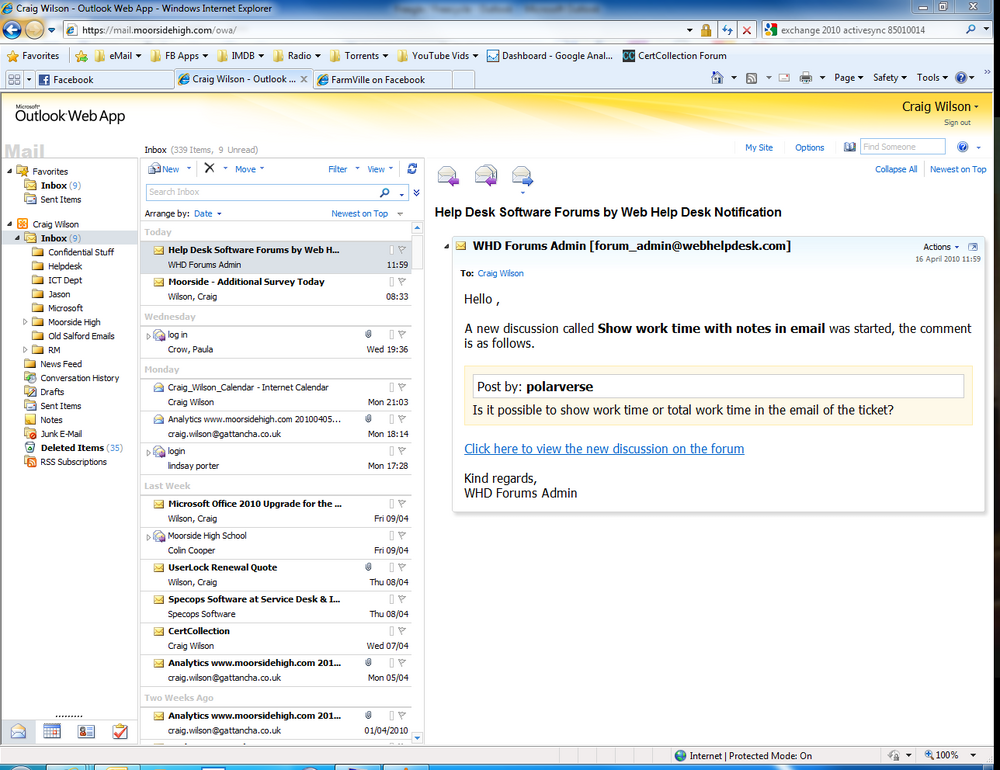Open the IE Page menu
This screenshot has width=1000, height=770.
[848, 78]
